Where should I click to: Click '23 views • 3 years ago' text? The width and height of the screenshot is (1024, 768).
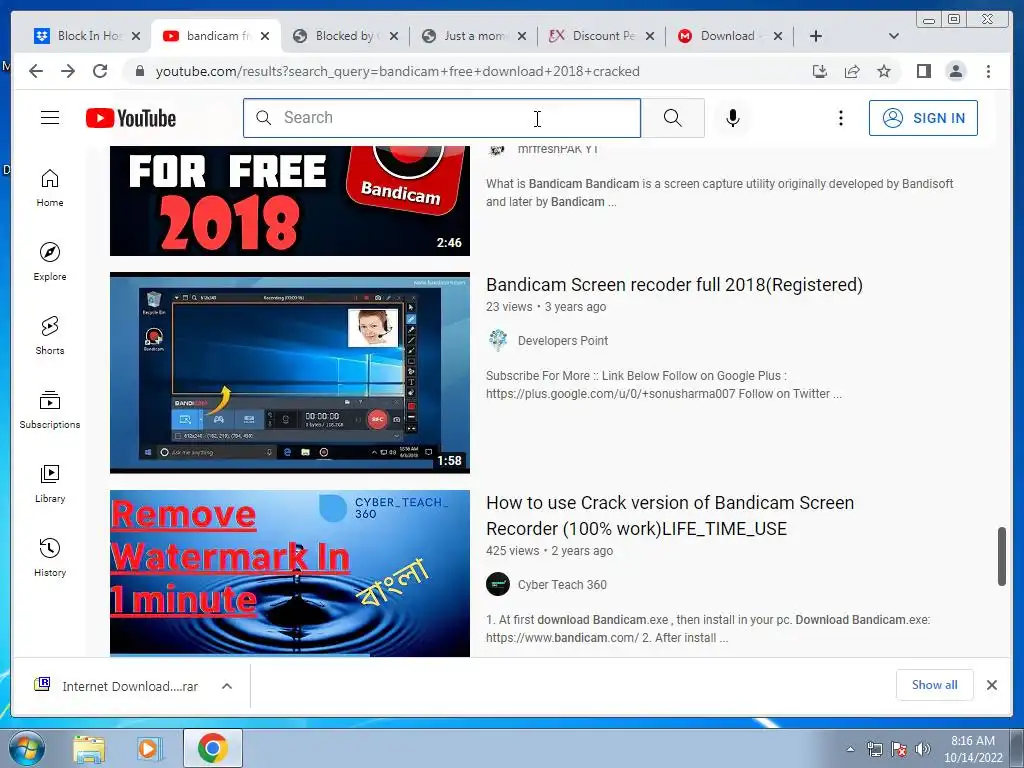(x=546, y=307)
